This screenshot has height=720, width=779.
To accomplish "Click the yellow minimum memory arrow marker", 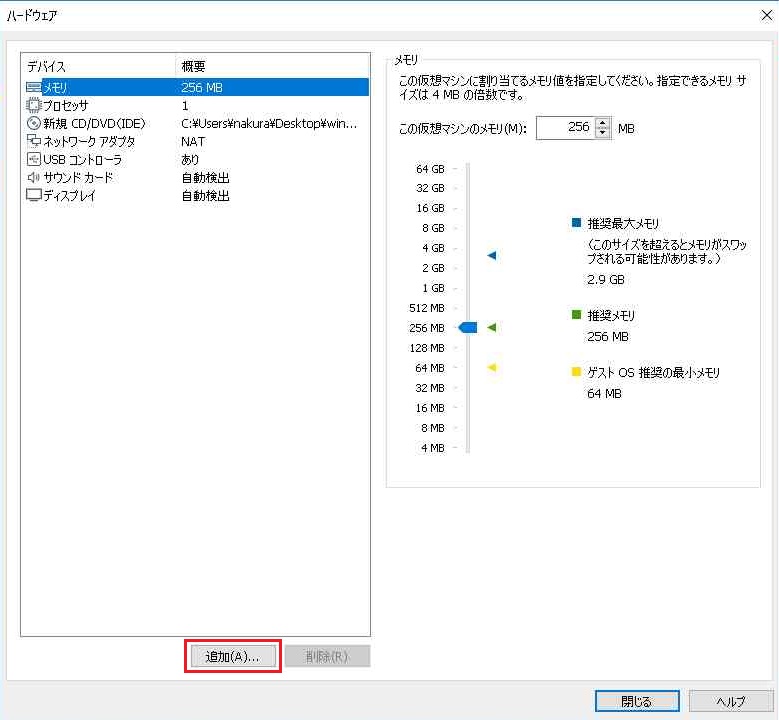I will pos(492,368).
